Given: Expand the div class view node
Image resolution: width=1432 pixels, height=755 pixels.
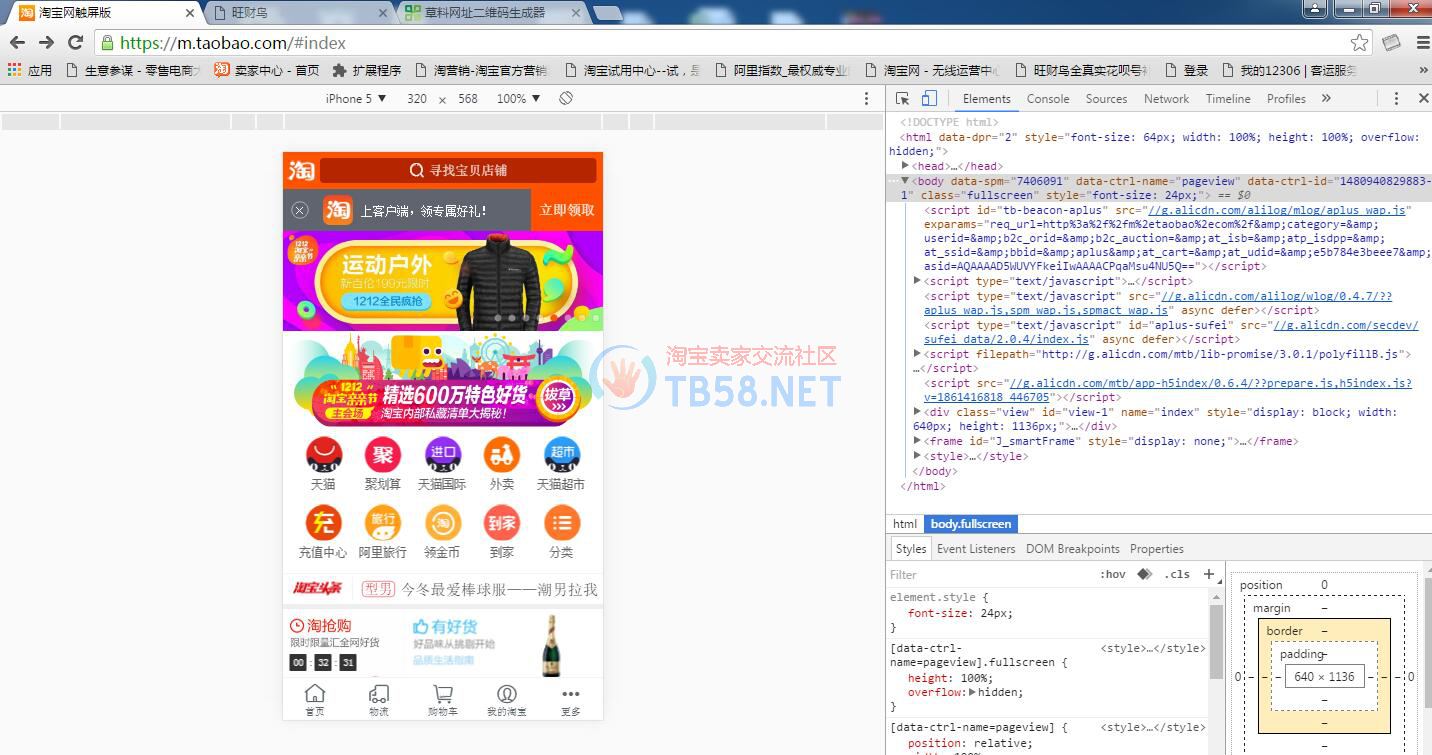Looking at the screenshot, I should (x=918, y=412).
